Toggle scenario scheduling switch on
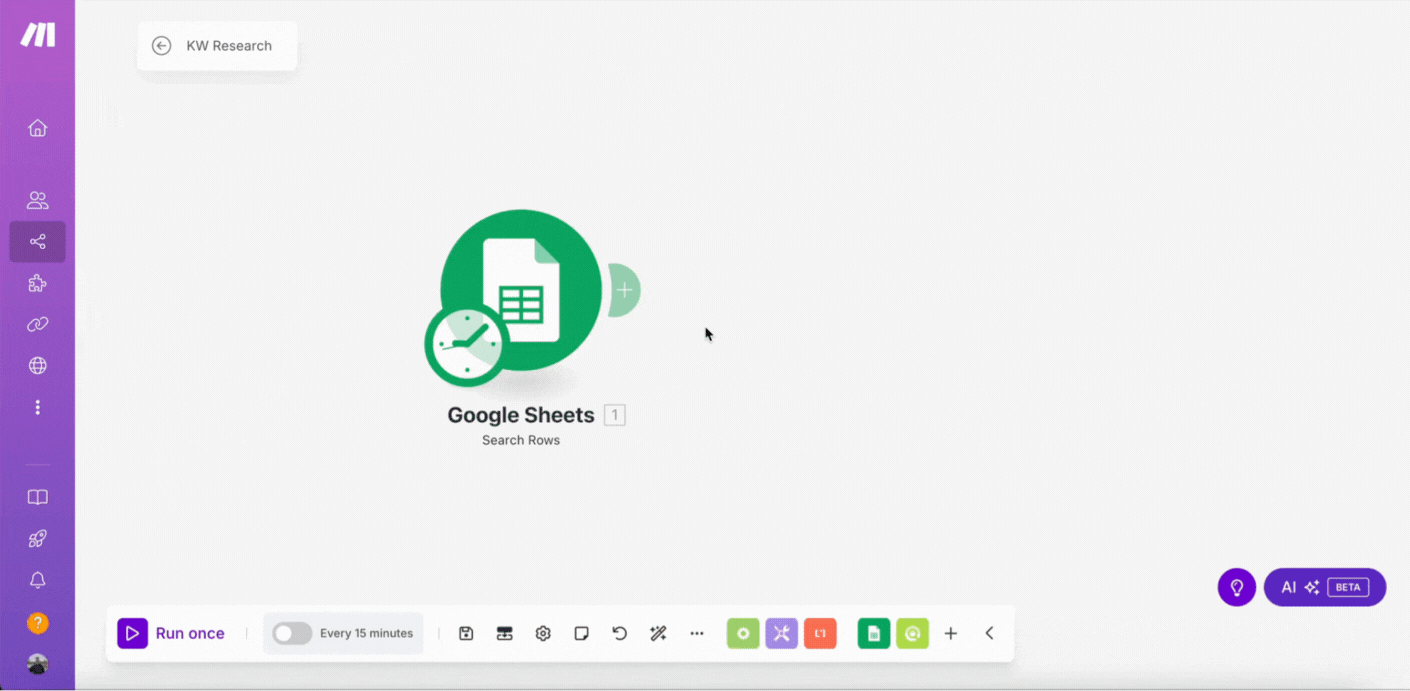This screenshot has height=691, width=1410. point(292,633)
